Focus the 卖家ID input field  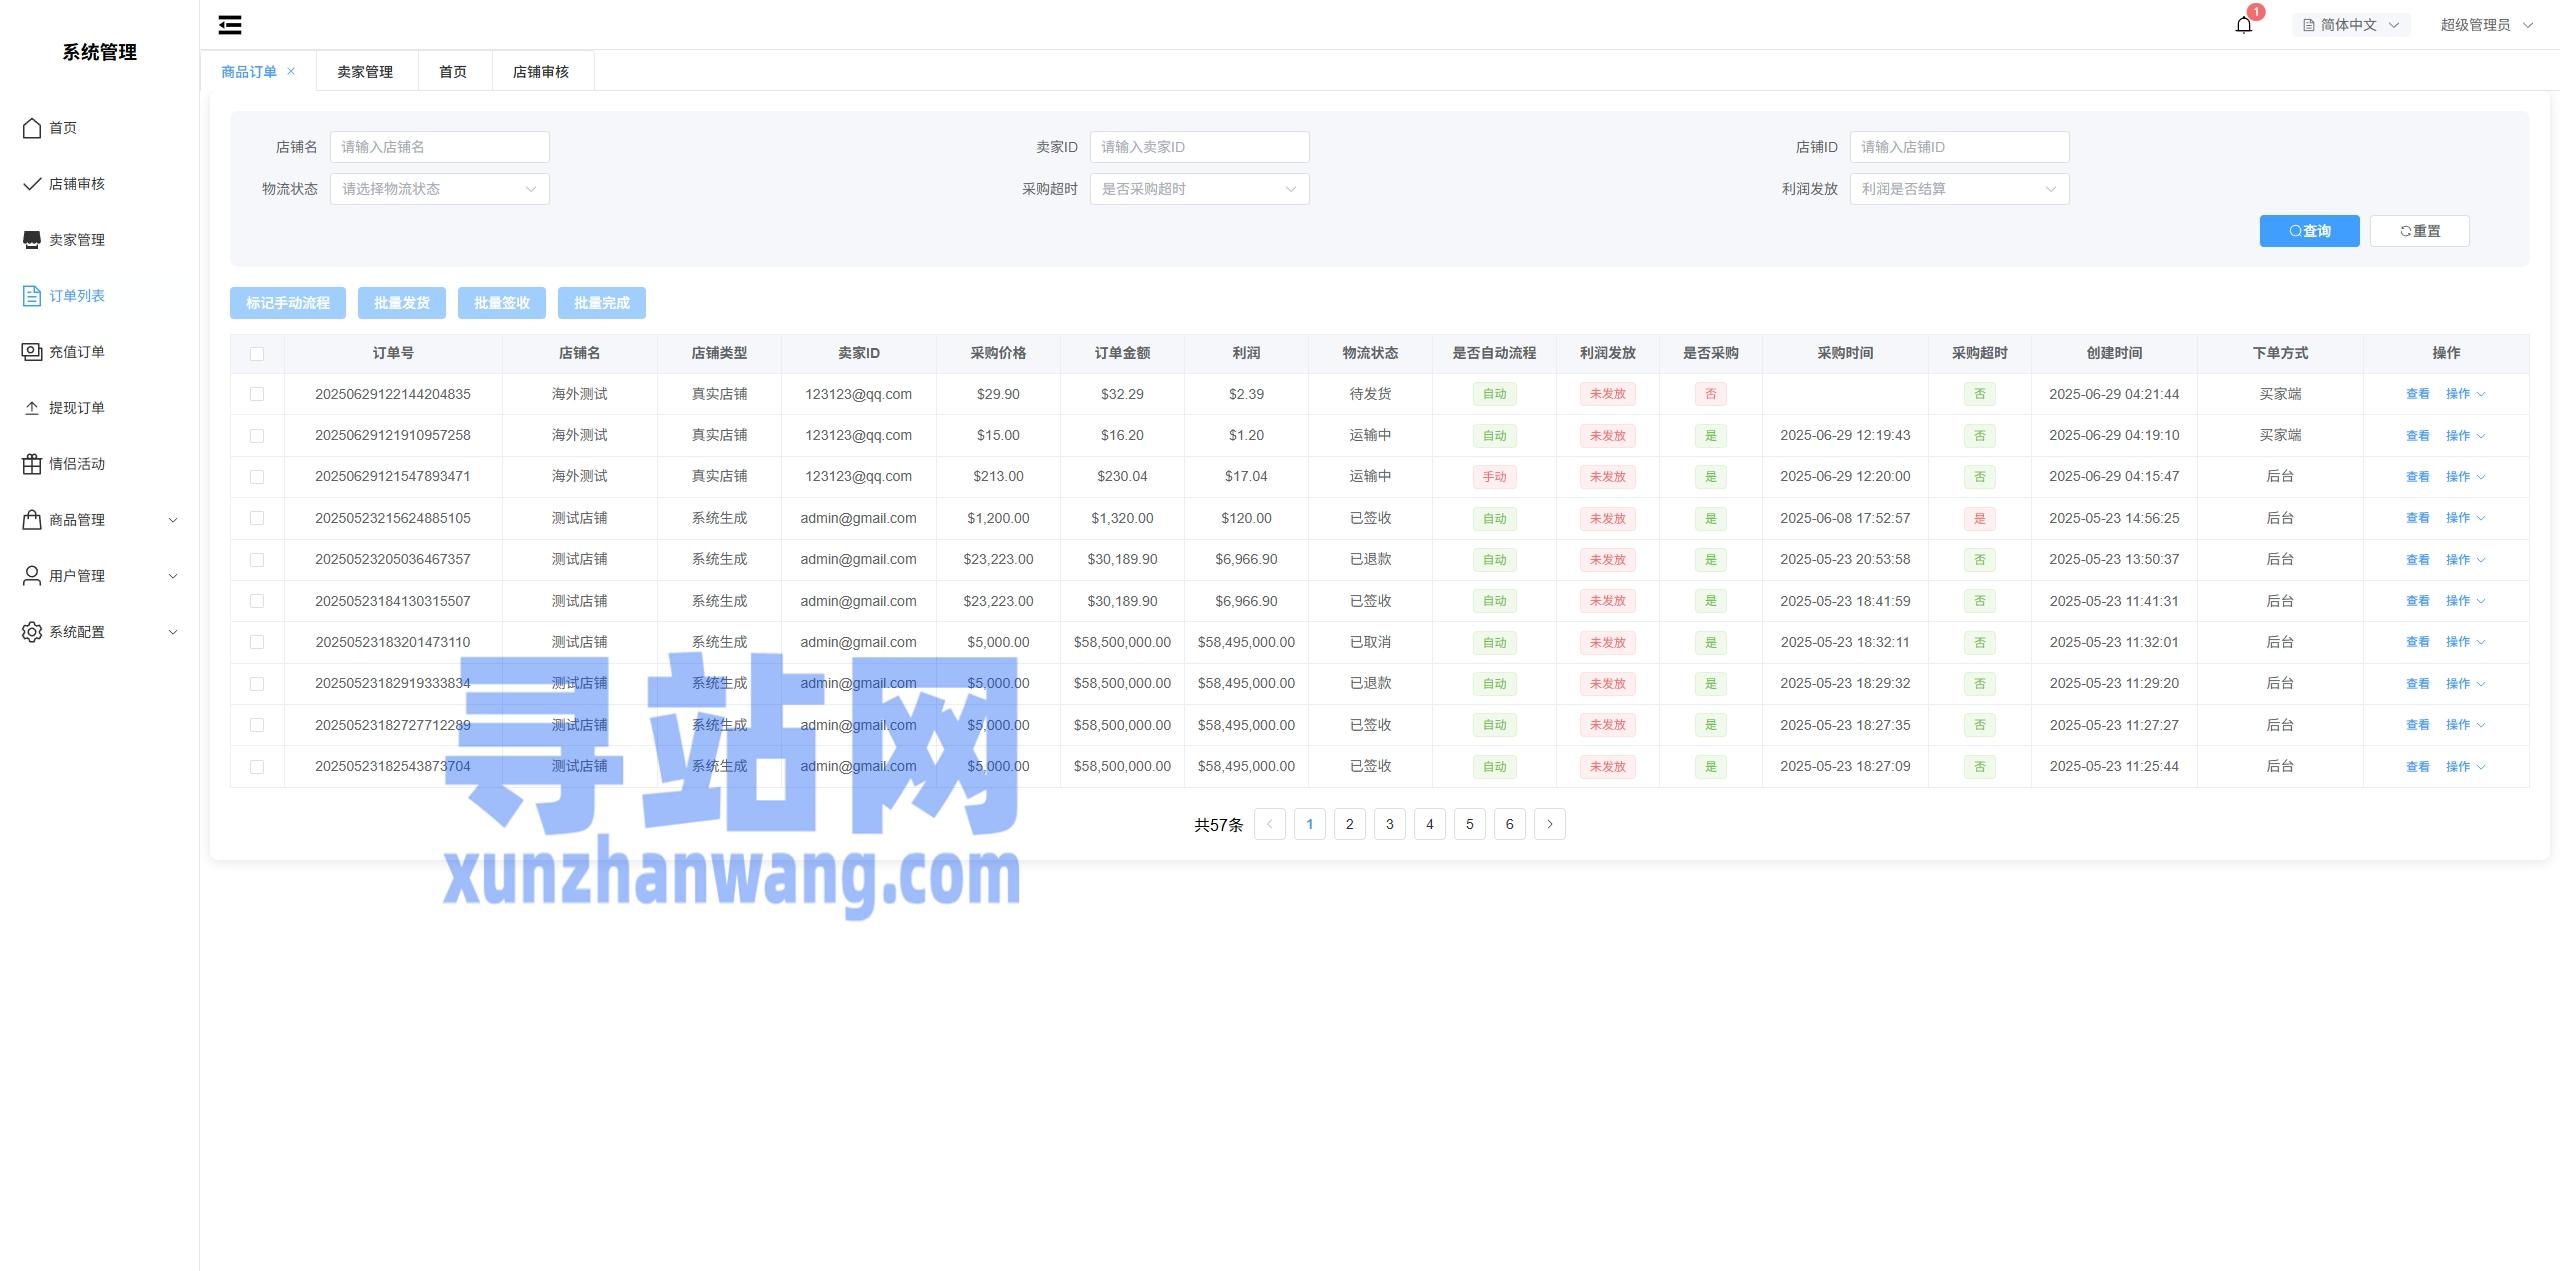(x=1200, y=147)
